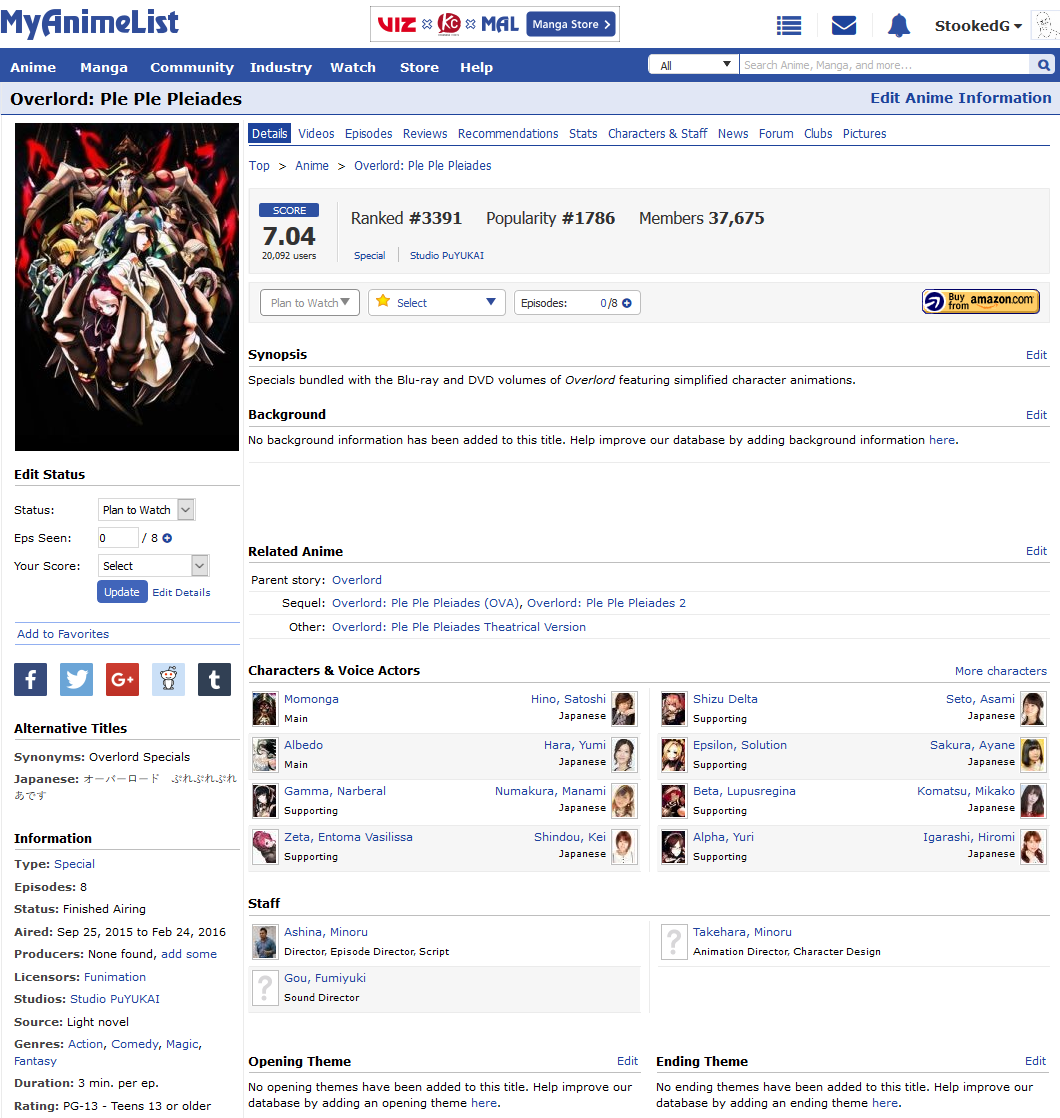1060x1118 pixels.
Task: Open the star score Select dropdown
Action: (x=437, y=303)
